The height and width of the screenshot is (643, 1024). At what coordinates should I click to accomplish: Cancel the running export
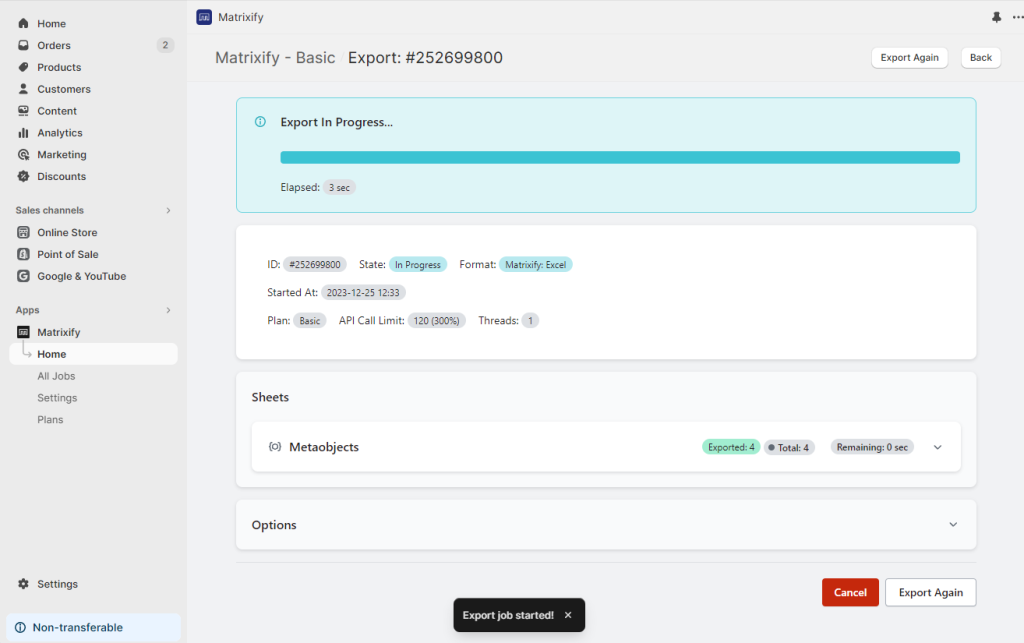click(850, 592)
